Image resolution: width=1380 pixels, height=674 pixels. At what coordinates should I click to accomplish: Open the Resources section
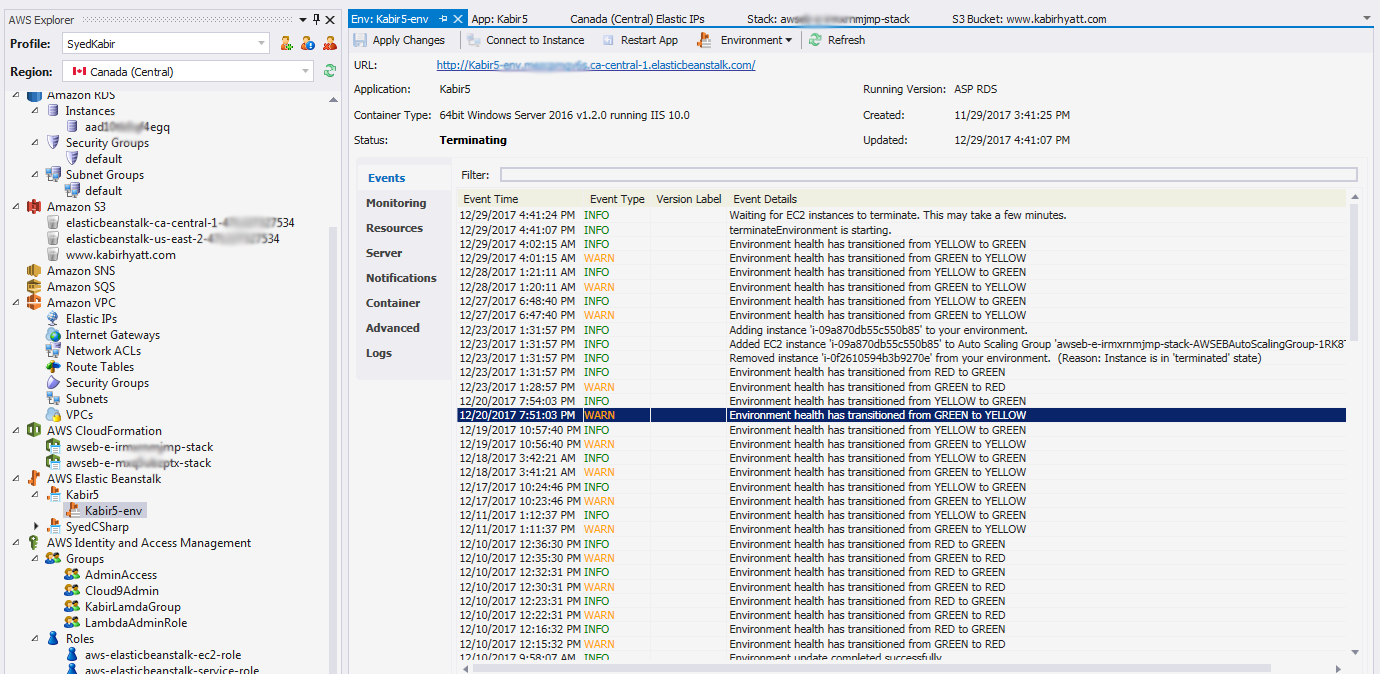[x=394, y=228]
